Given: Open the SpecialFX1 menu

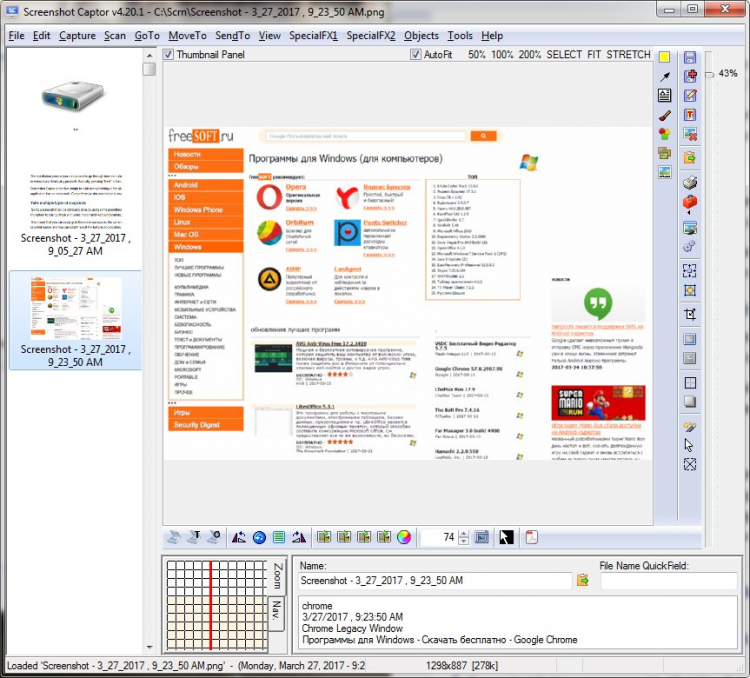Looking at the screenshot, I should (313, 35).
